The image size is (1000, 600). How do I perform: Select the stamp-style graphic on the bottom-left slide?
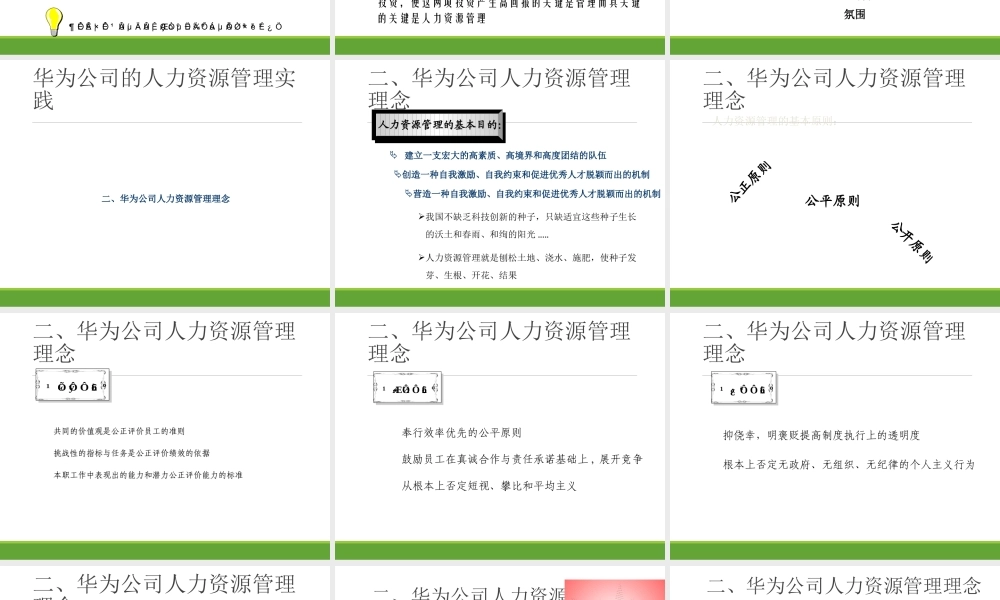(x=72, y=384)
